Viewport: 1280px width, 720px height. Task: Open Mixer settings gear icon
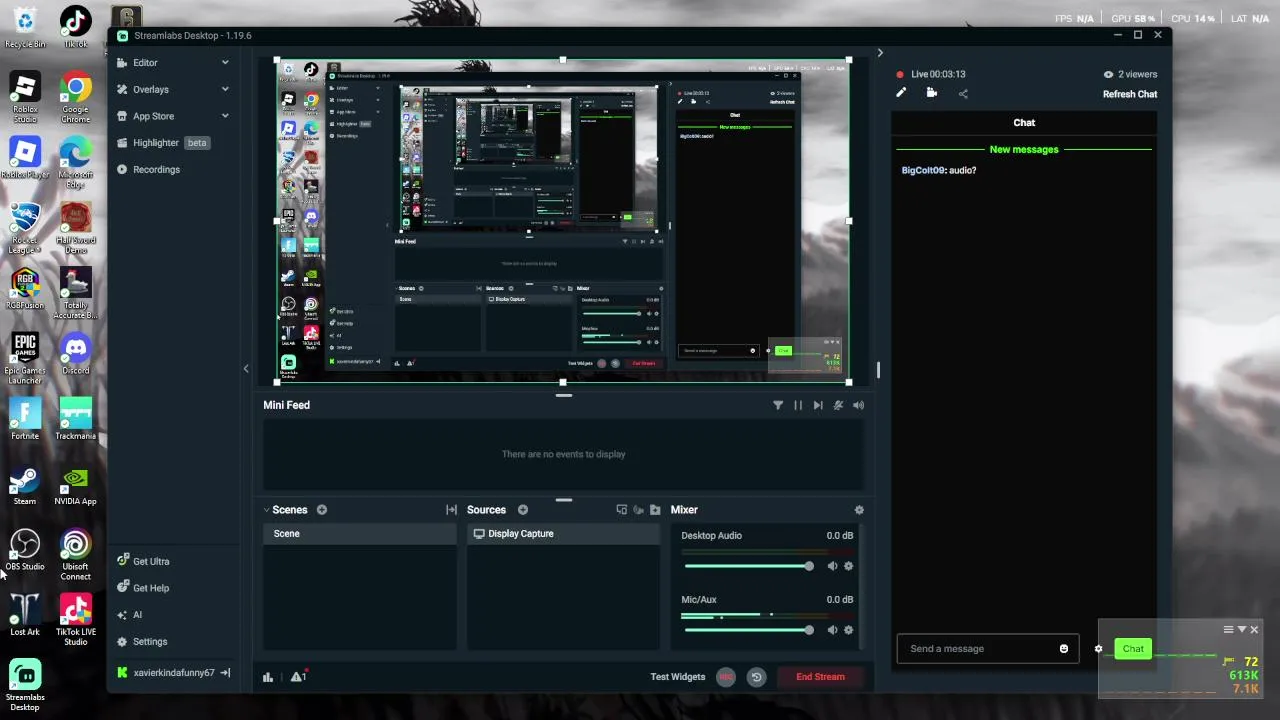point(859,510)
